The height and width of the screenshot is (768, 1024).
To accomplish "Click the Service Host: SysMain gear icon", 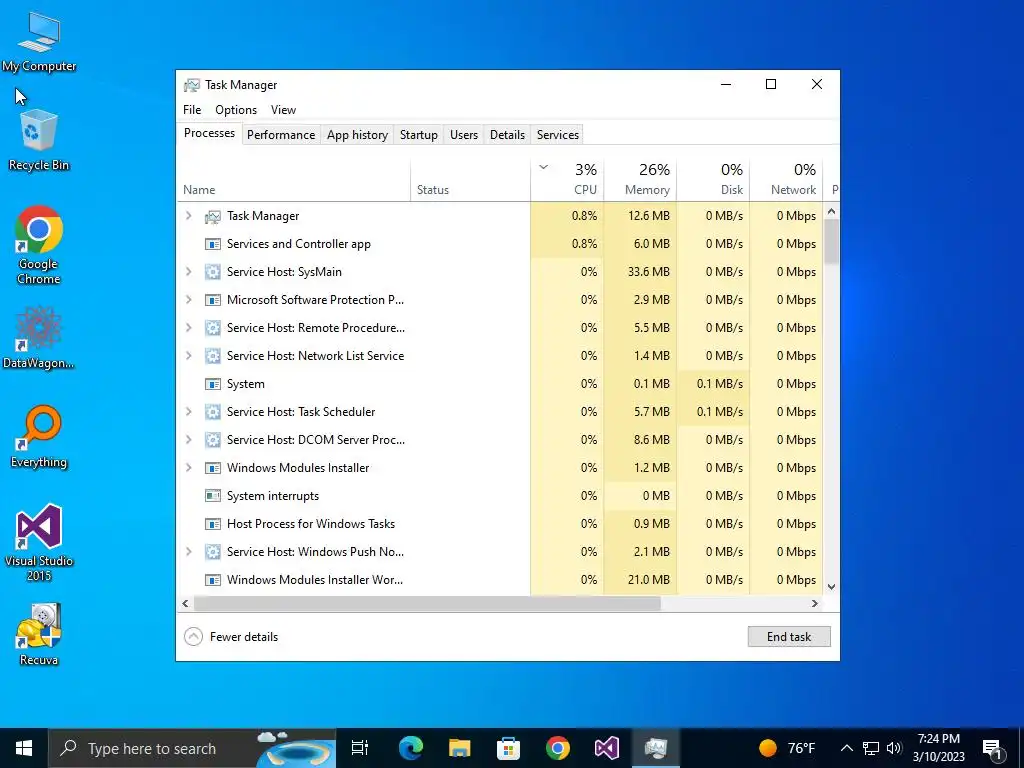I will (x=212, y=272).
